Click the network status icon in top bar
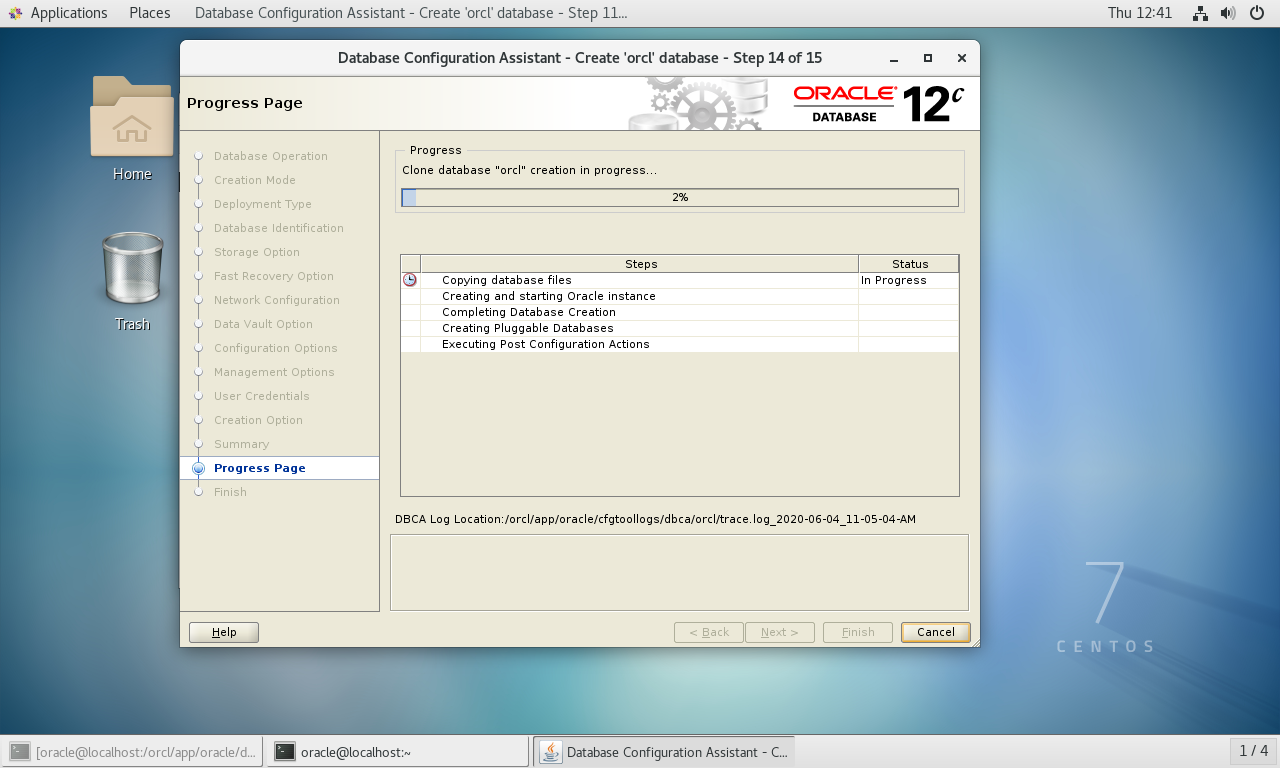 point(1200,13)
